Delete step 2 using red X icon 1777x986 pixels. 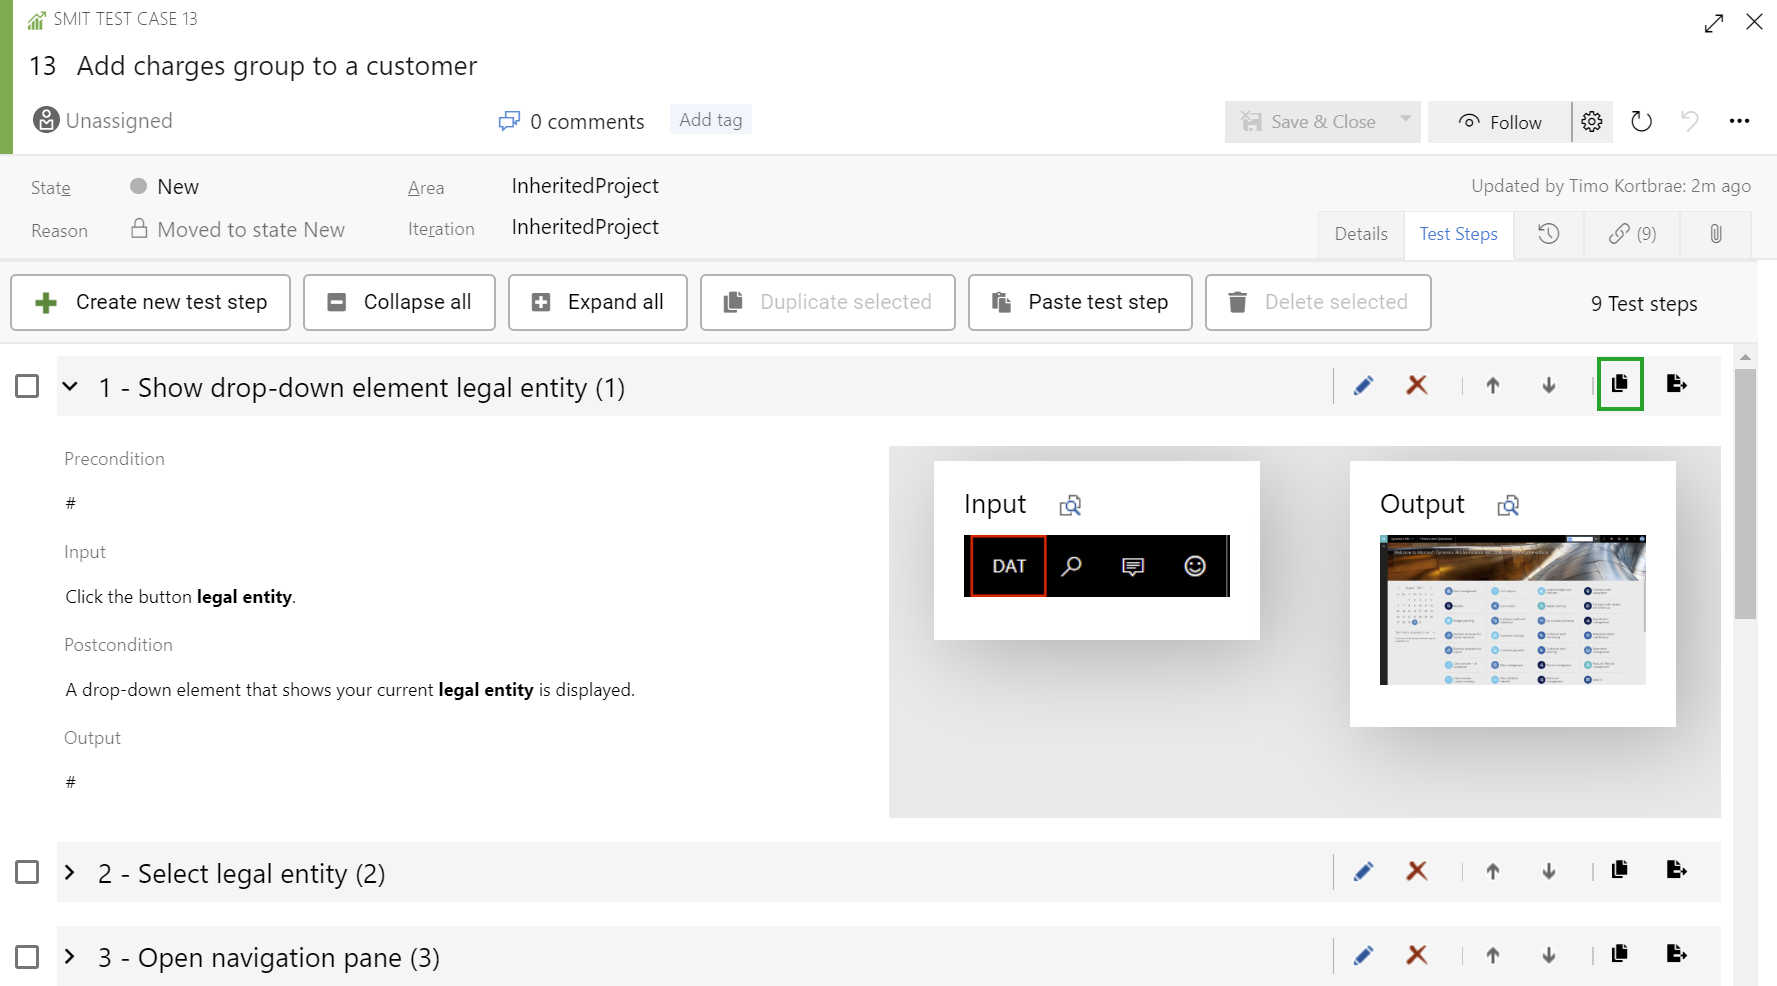(1416, 871)
